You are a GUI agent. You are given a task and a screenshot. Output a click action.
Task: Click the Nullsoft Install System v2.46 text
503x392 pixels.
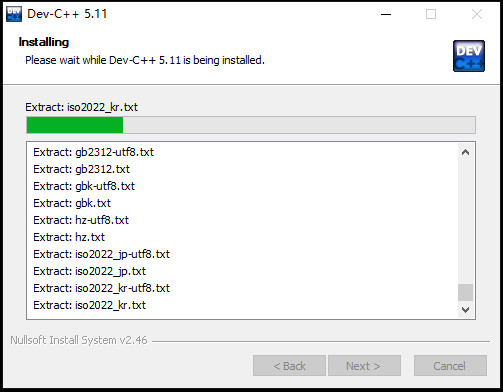79,340
